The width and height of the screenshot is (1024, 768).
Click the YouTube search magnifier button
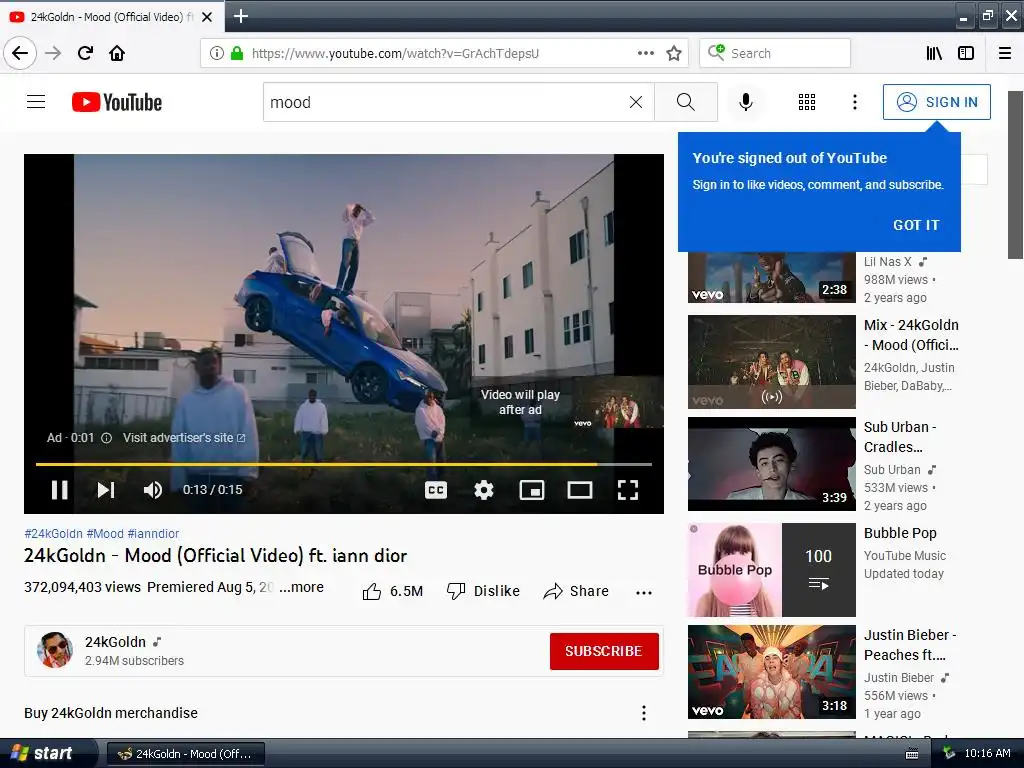point(686,102)
